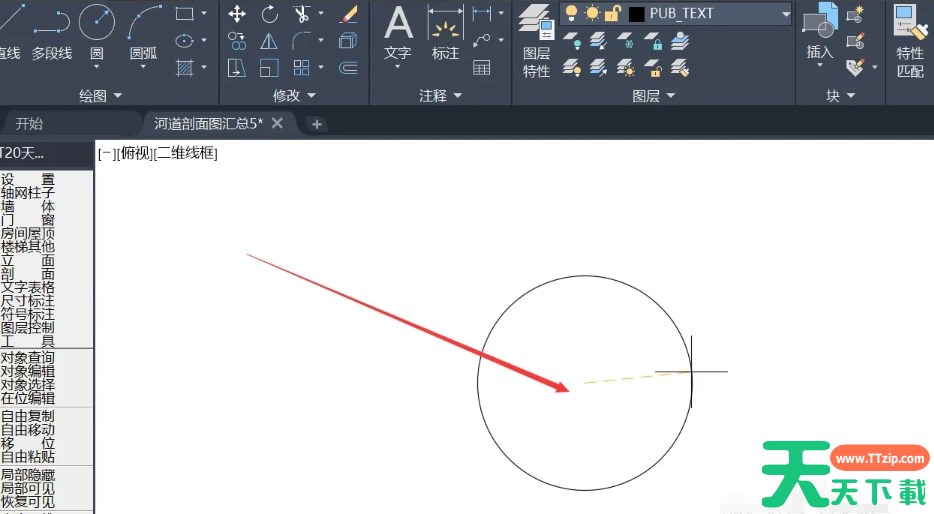Select the Polyline (多段线) draw tool

(x=52, y=33)
